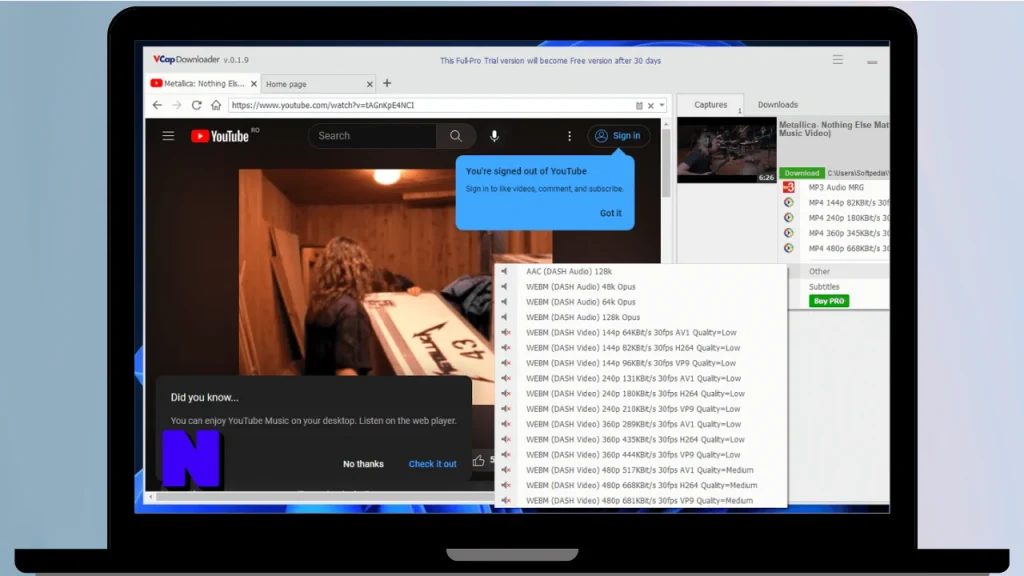The height and width of the screenshot is (576, 1024).
Task: Select WEBM 480p 517KBit/s AV1 entry
Action: pos(641,470)
